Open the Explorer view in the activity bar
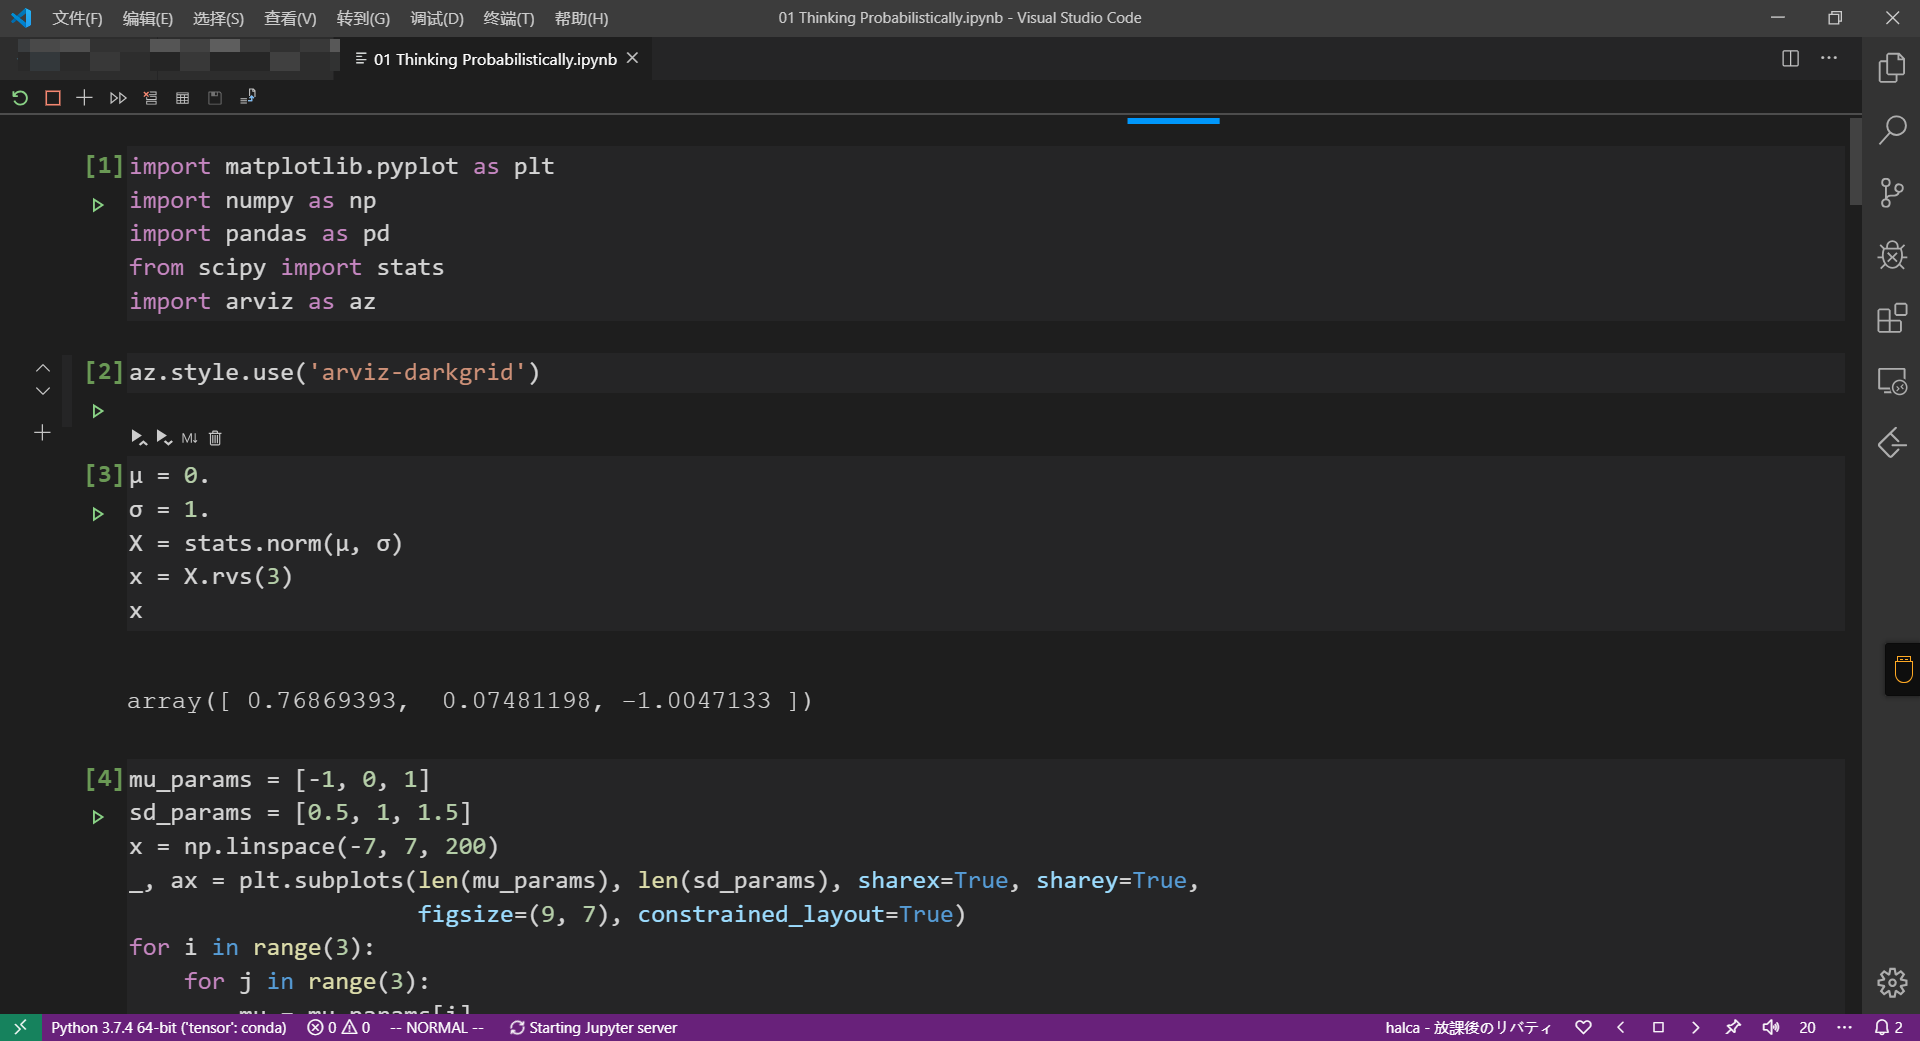 [x=1891, y=68]
